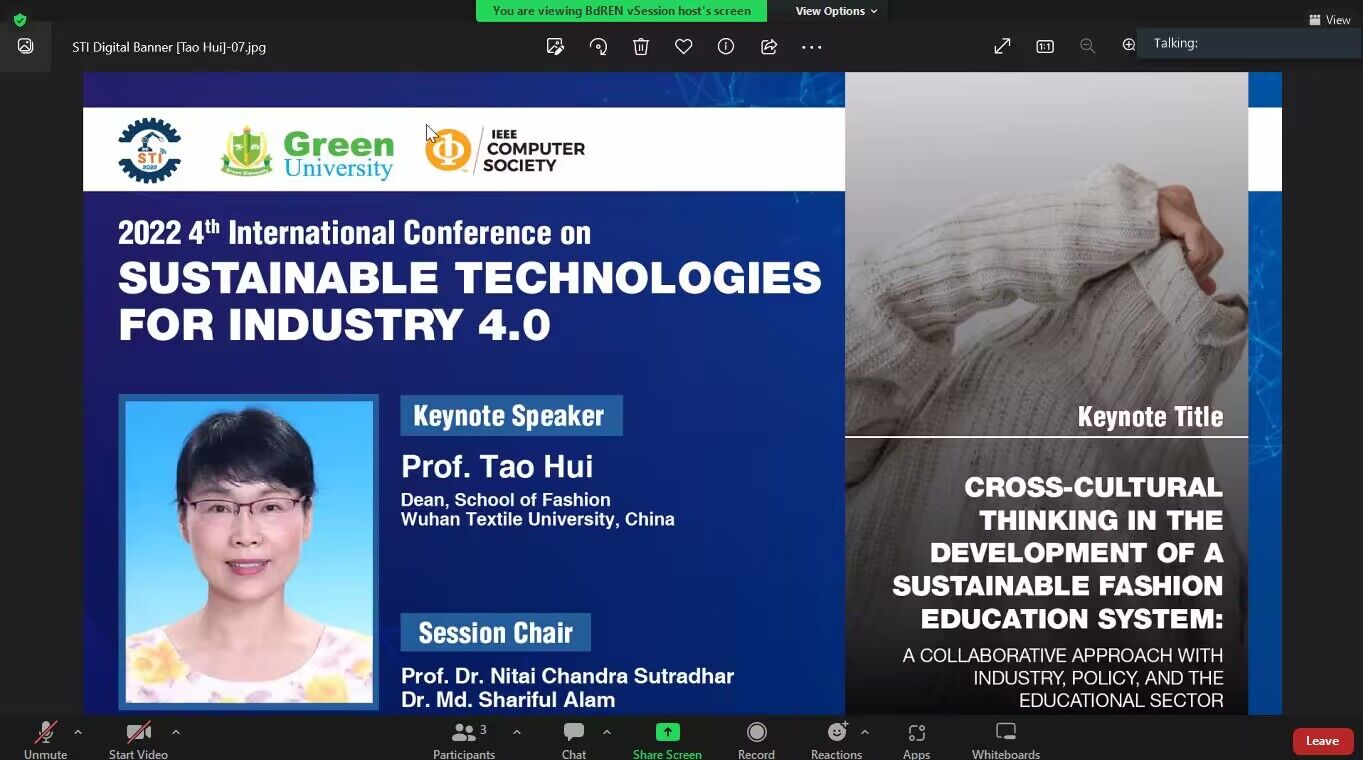Delete the image with the trash icon

[641, 47]
